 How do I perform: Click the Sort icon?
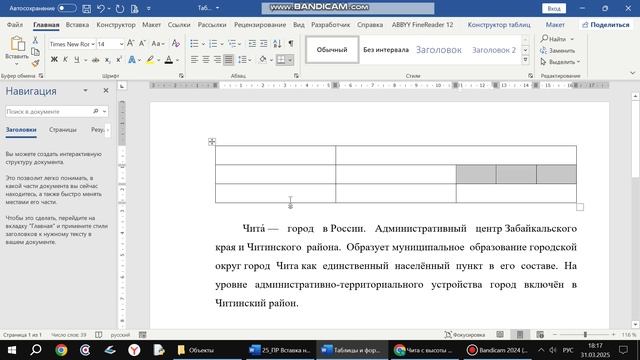tap(277, 43)
